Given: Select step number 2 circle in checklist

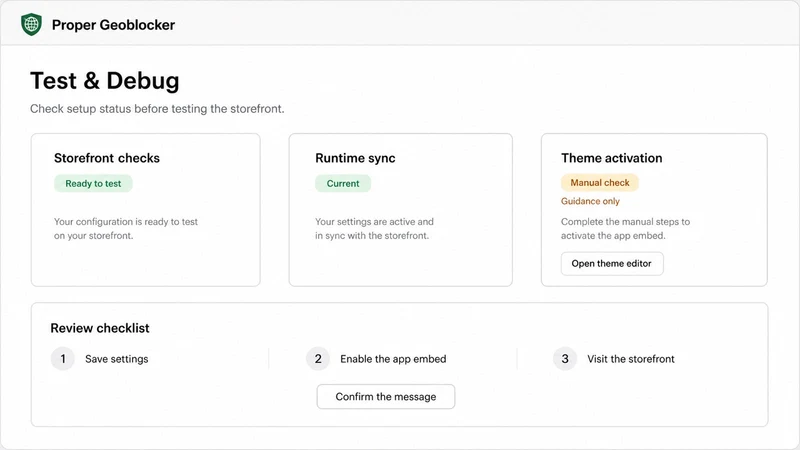Looking at the screenshot, I should (318, 359).
